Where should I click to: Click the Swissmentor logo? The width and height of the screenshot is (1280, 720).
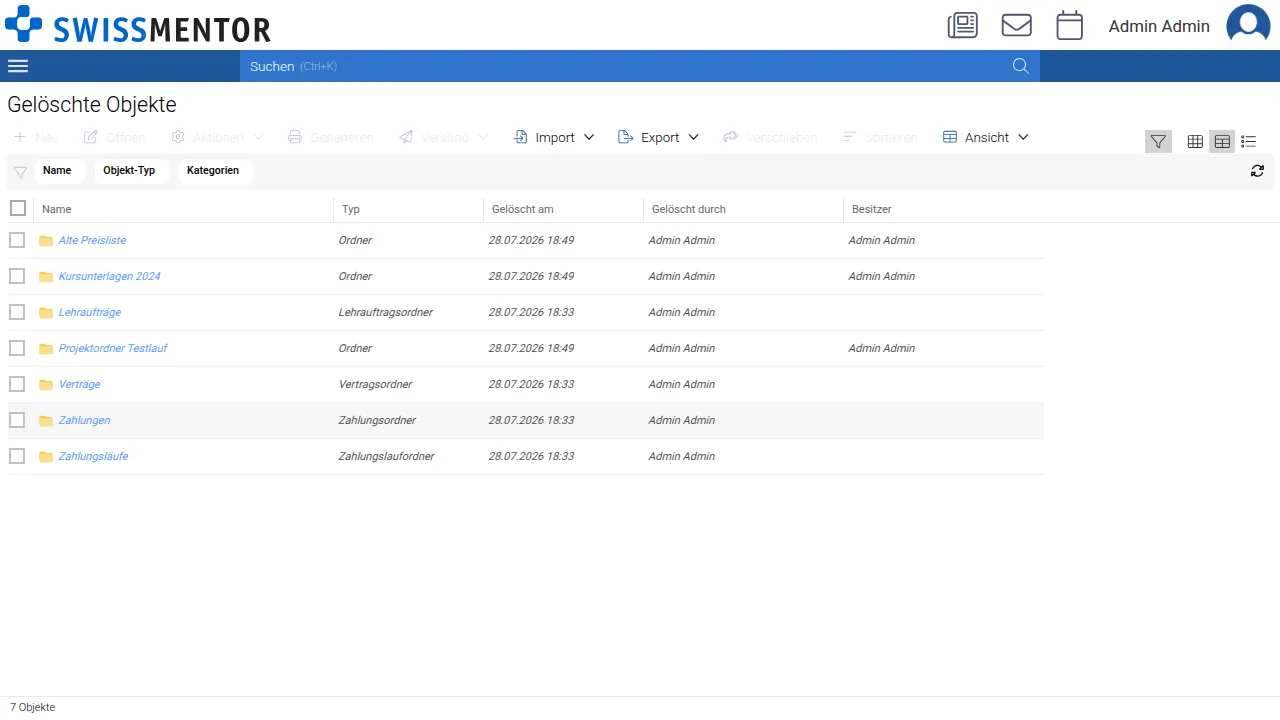138,25
